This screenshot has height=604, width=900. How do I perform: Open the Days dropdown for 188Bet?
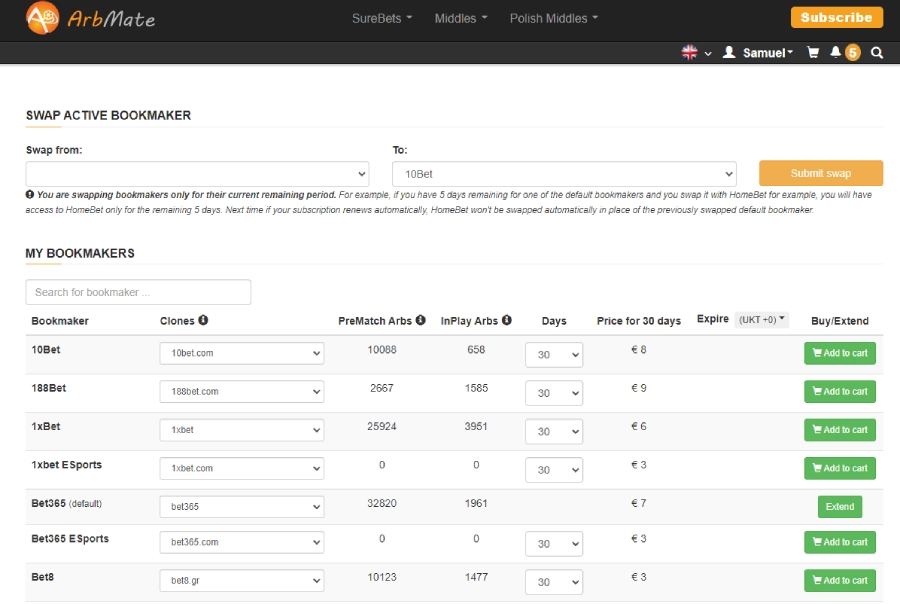(553, 393)
